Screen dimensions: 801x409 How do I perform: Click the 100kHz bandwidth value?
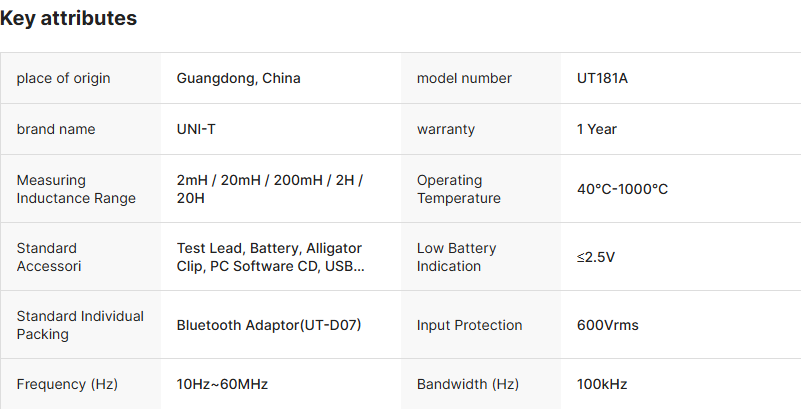pos(602,384)
